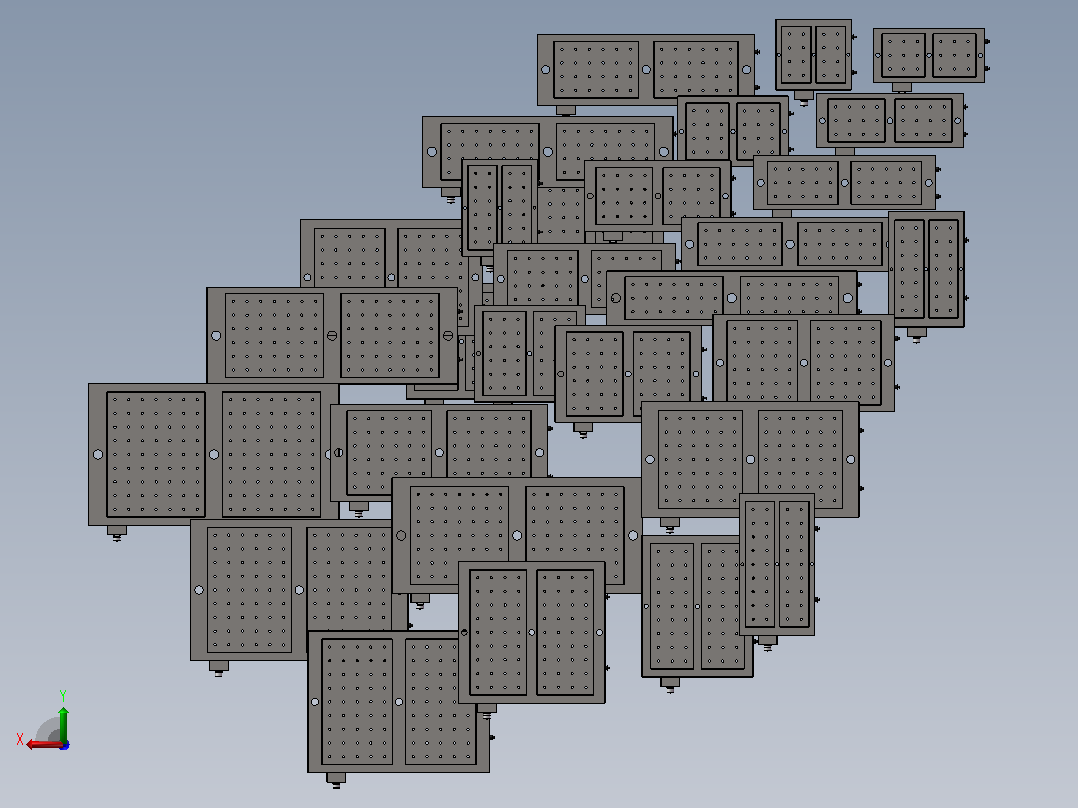Select the "X" axis label
This screenshot has width=1078, height=808.
20,740
